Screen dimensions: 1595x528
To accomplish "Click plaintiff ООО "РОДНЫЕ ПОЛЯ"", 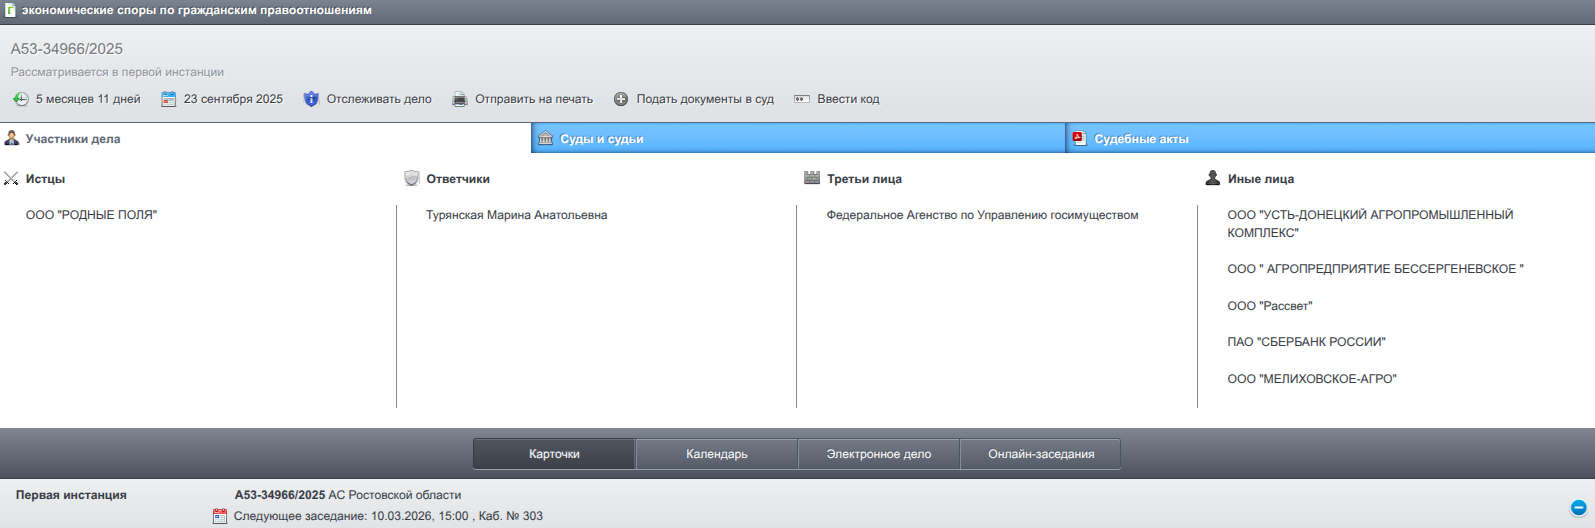I will click(91, 215).
